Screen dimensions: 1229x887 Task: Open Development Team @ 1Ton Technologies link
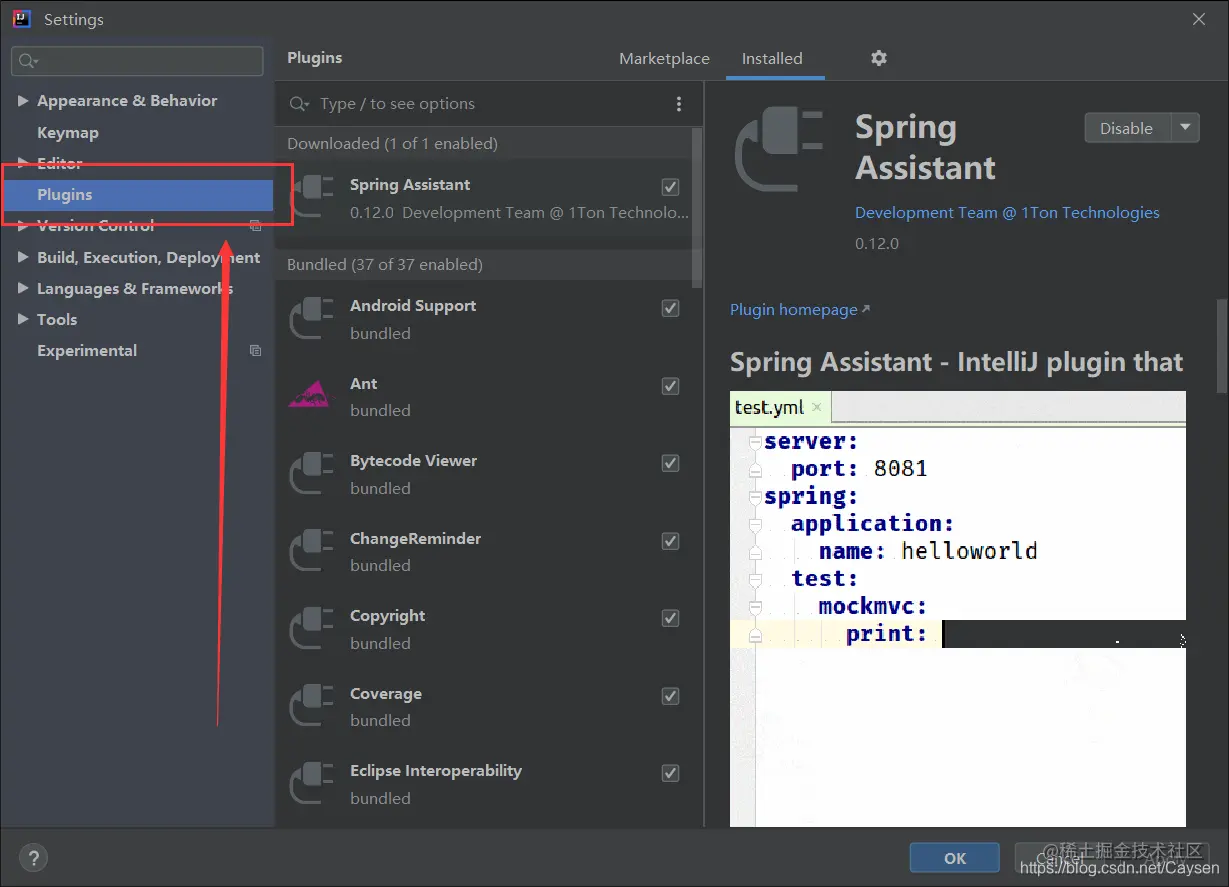(x=1007, y=213)
